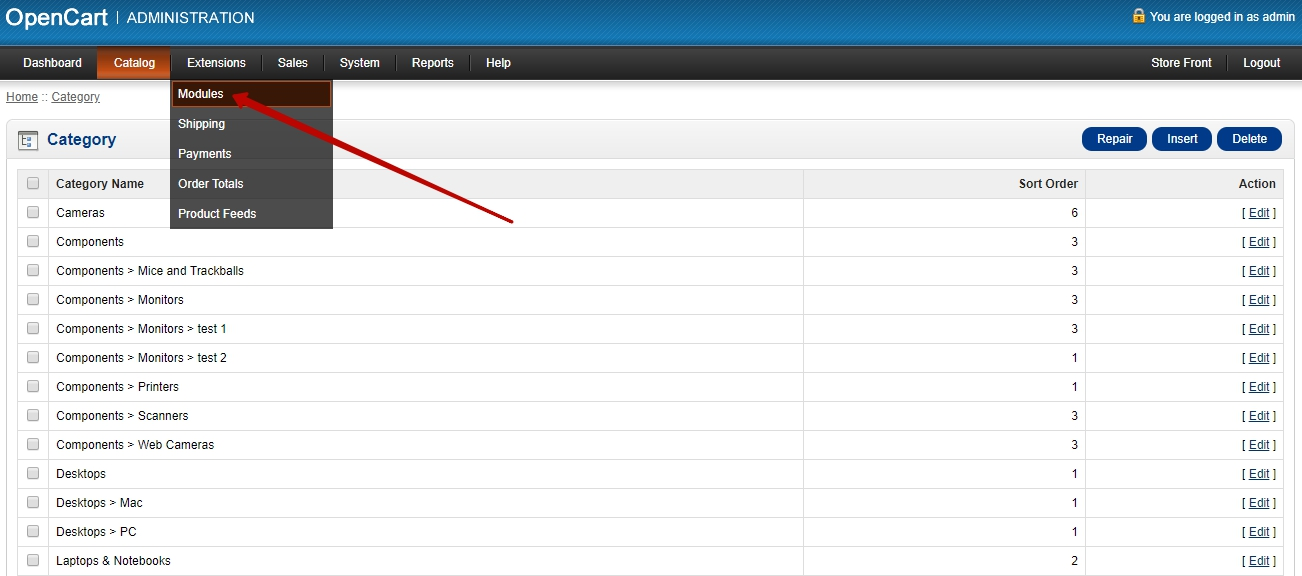The height and width of the screenshot is (576, 1302).
Task: Click sort order value 6 for Cameras
Action: click(x=1074, y=213)
